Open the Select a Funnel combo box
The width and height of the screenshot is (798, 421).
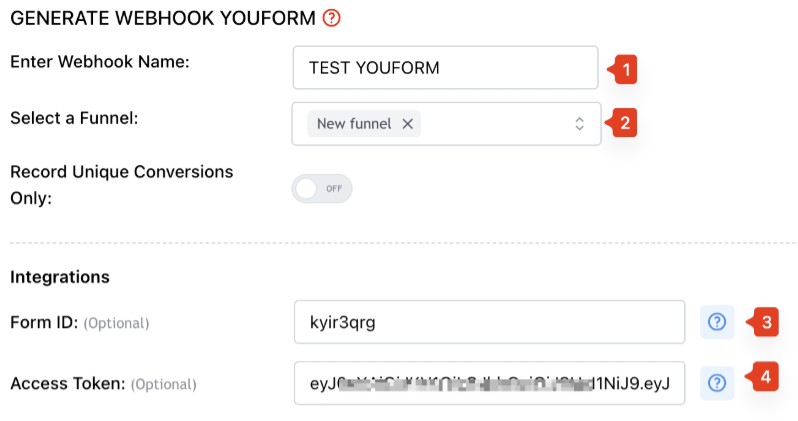coord(446,124)
